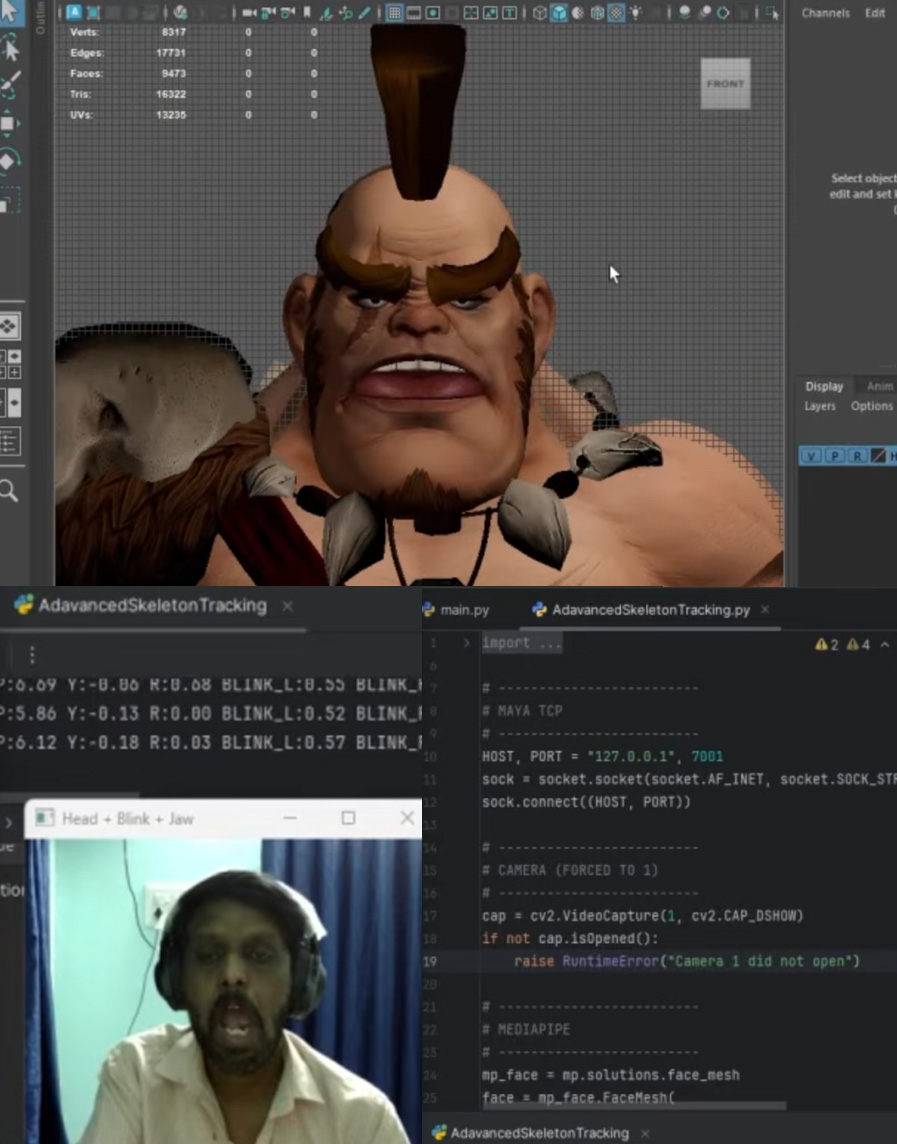Open the layer editor Options menu
Viewport: 897px width, 1144px height.
[871, 406]
